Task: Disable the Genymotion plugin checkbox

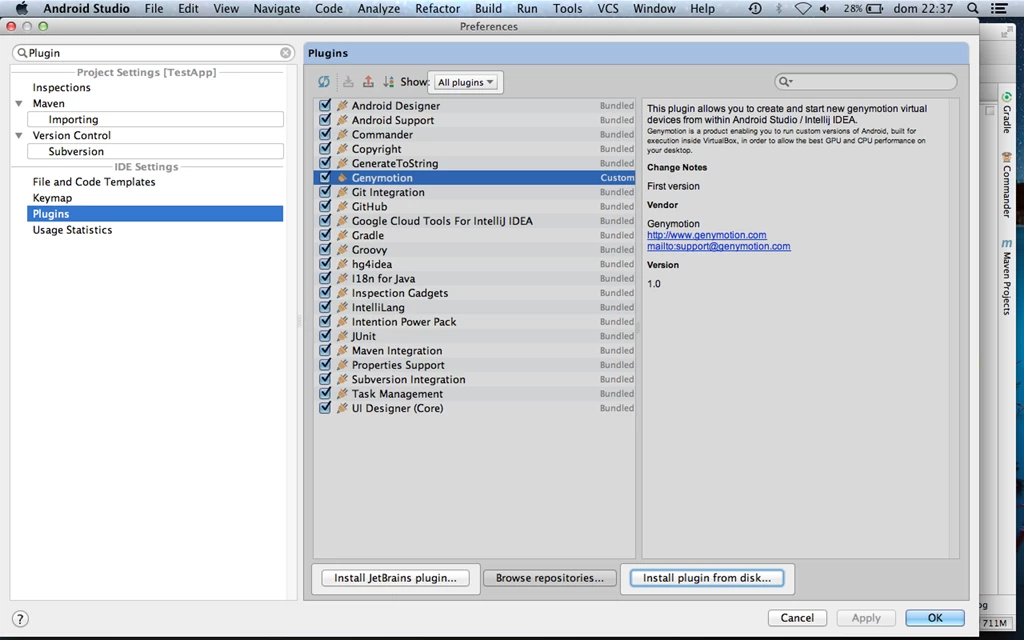Action: pyautogui.click(x=325, y=177)
